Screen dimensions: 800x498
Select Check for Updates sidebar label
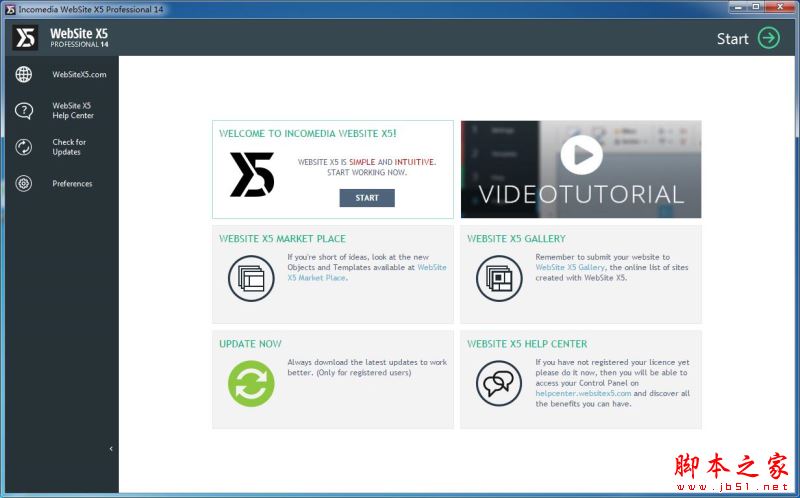click(69, 147)
